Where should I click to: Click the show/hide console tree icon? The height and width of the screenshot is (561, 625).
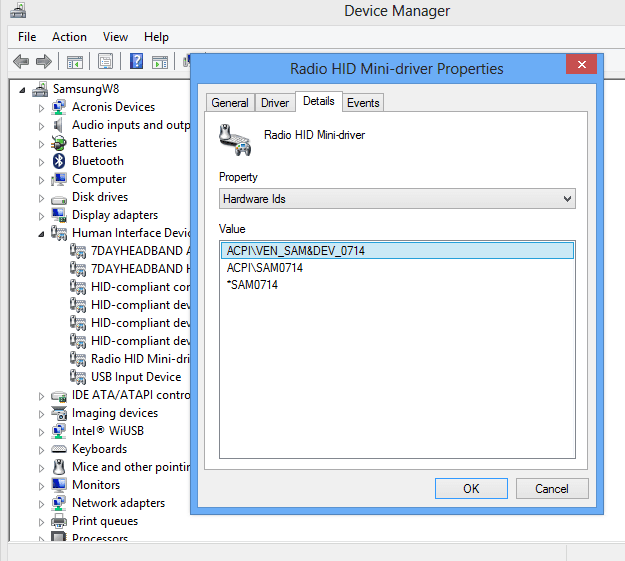tap(75, 62)
